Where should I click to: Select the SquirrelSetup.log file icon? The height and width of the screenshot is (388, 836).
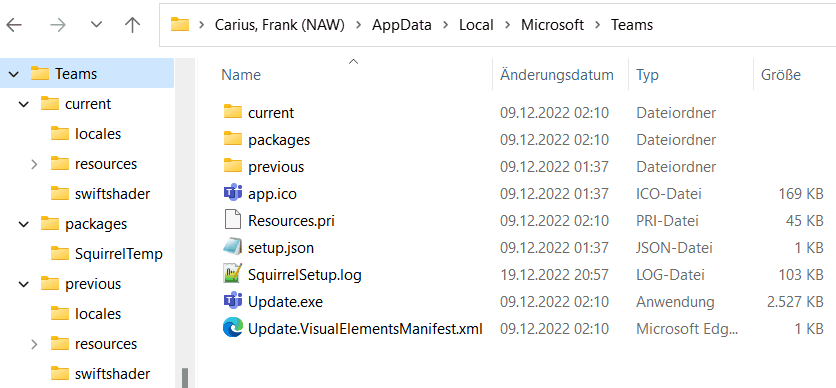click(x=232, y=274)
